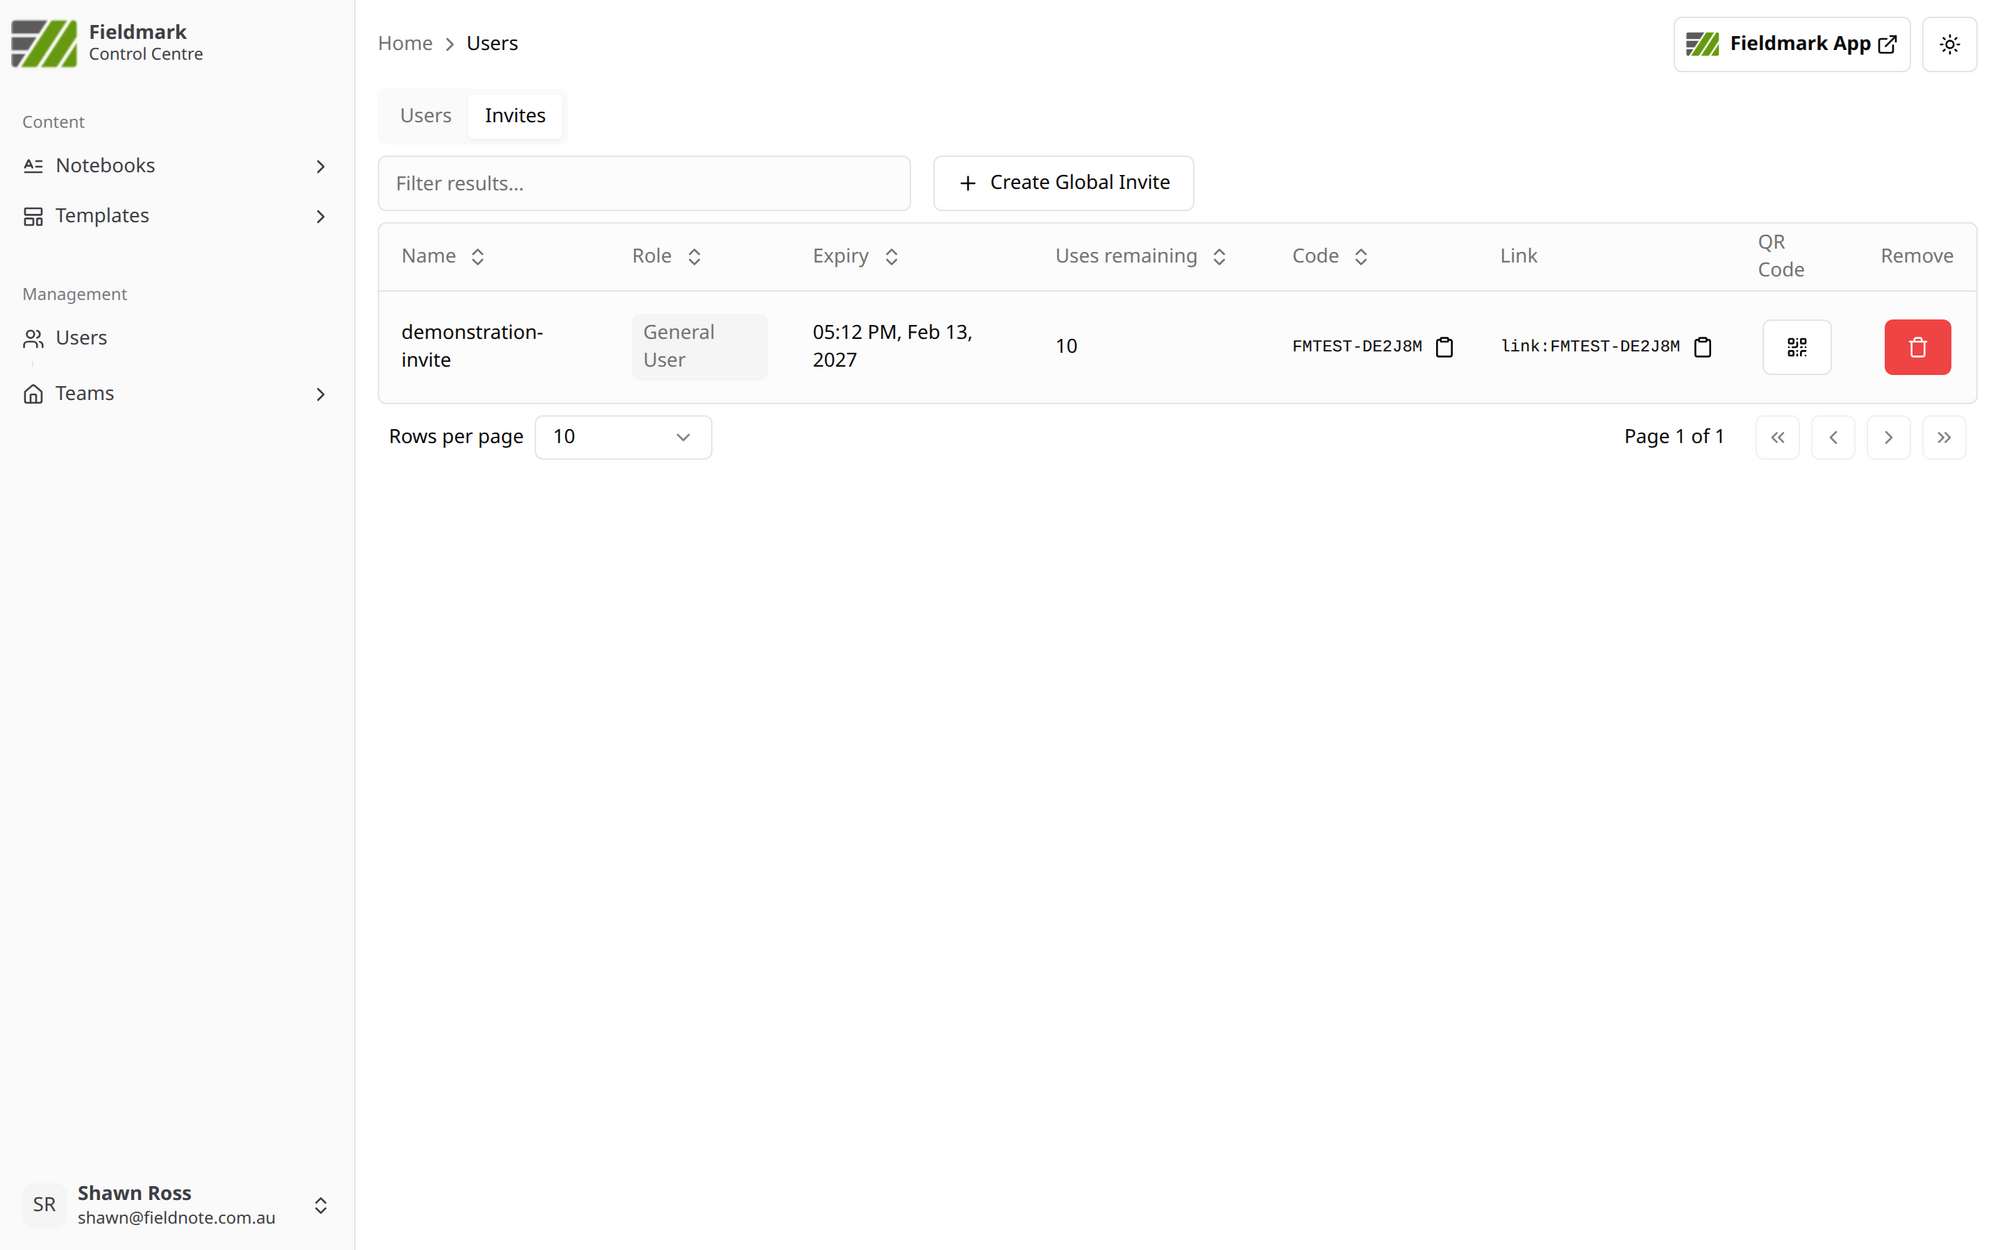The width and height of the screenshot is (2000, 1250).
Task: Copy the invite link to clipboard
Action: (x=1703, y=347)
